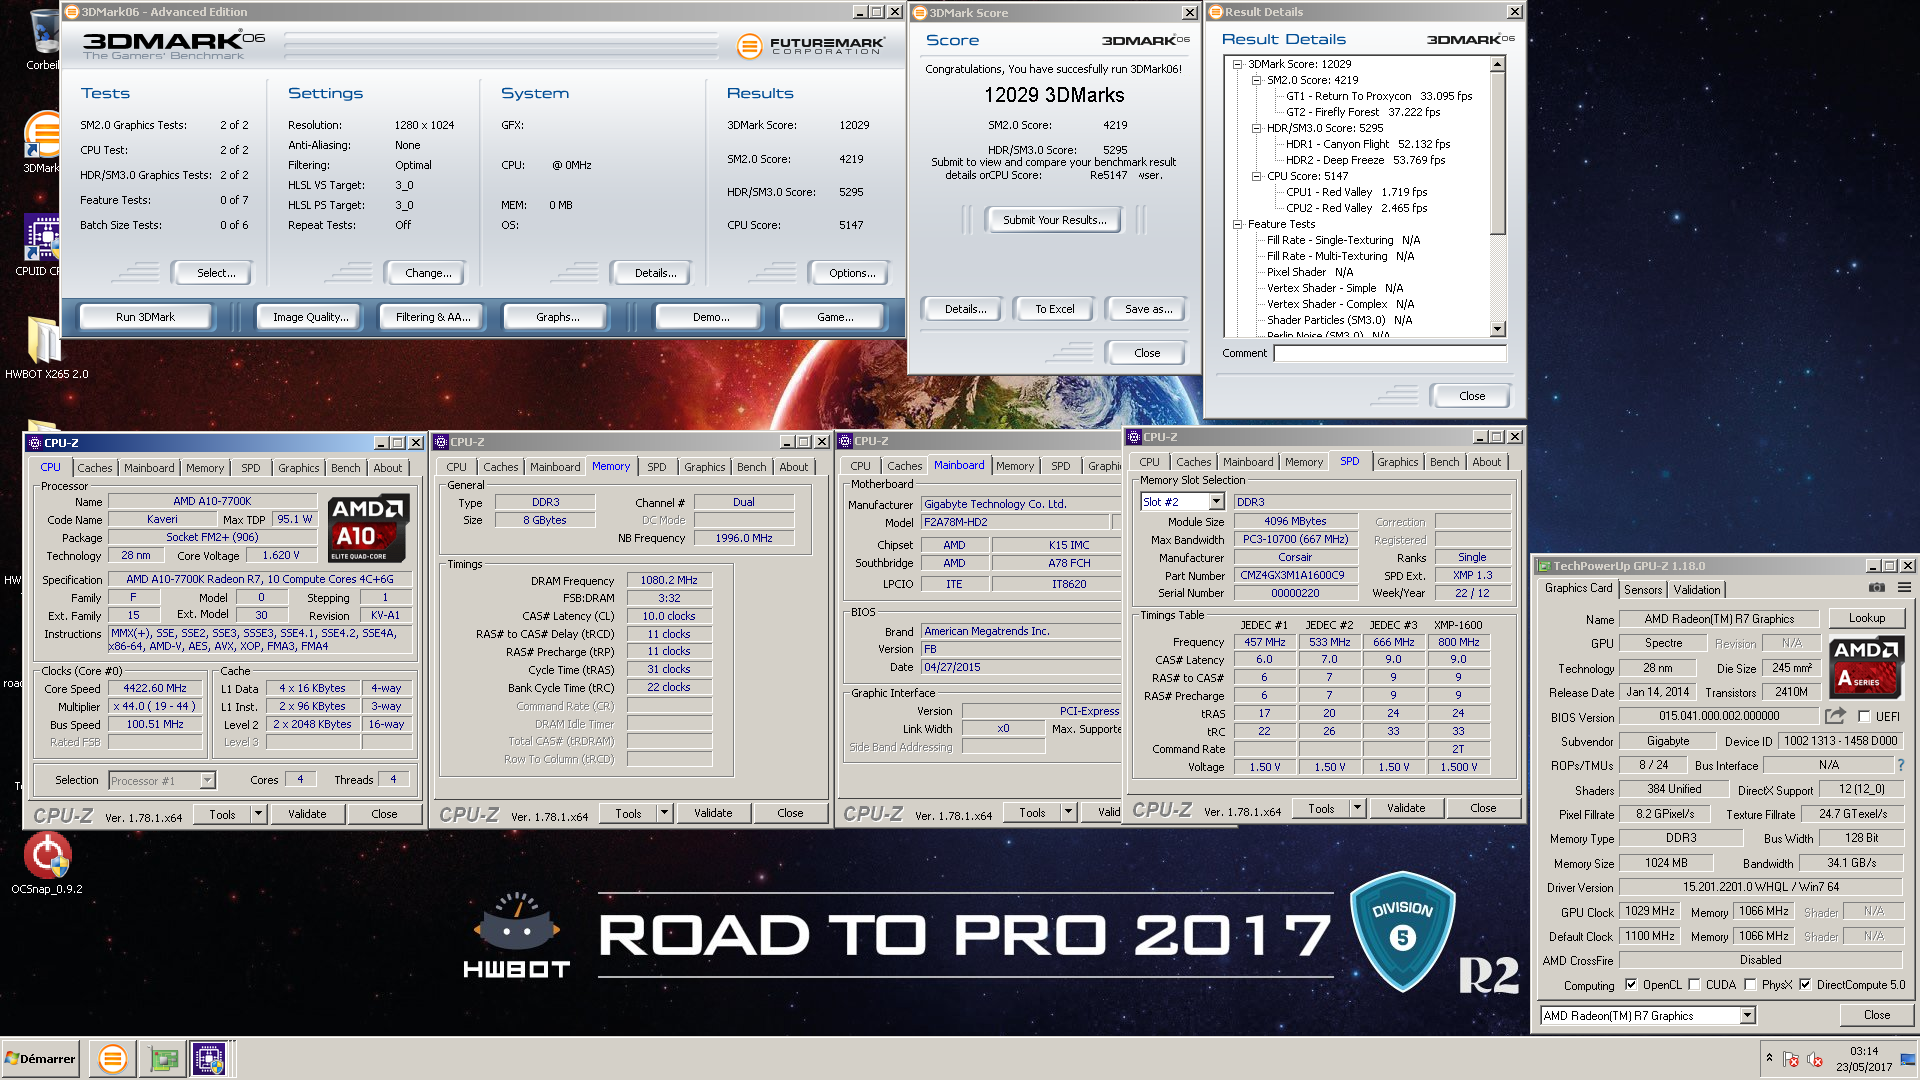
Task: Click the To Excel button
Action: tap(1054, 309)
